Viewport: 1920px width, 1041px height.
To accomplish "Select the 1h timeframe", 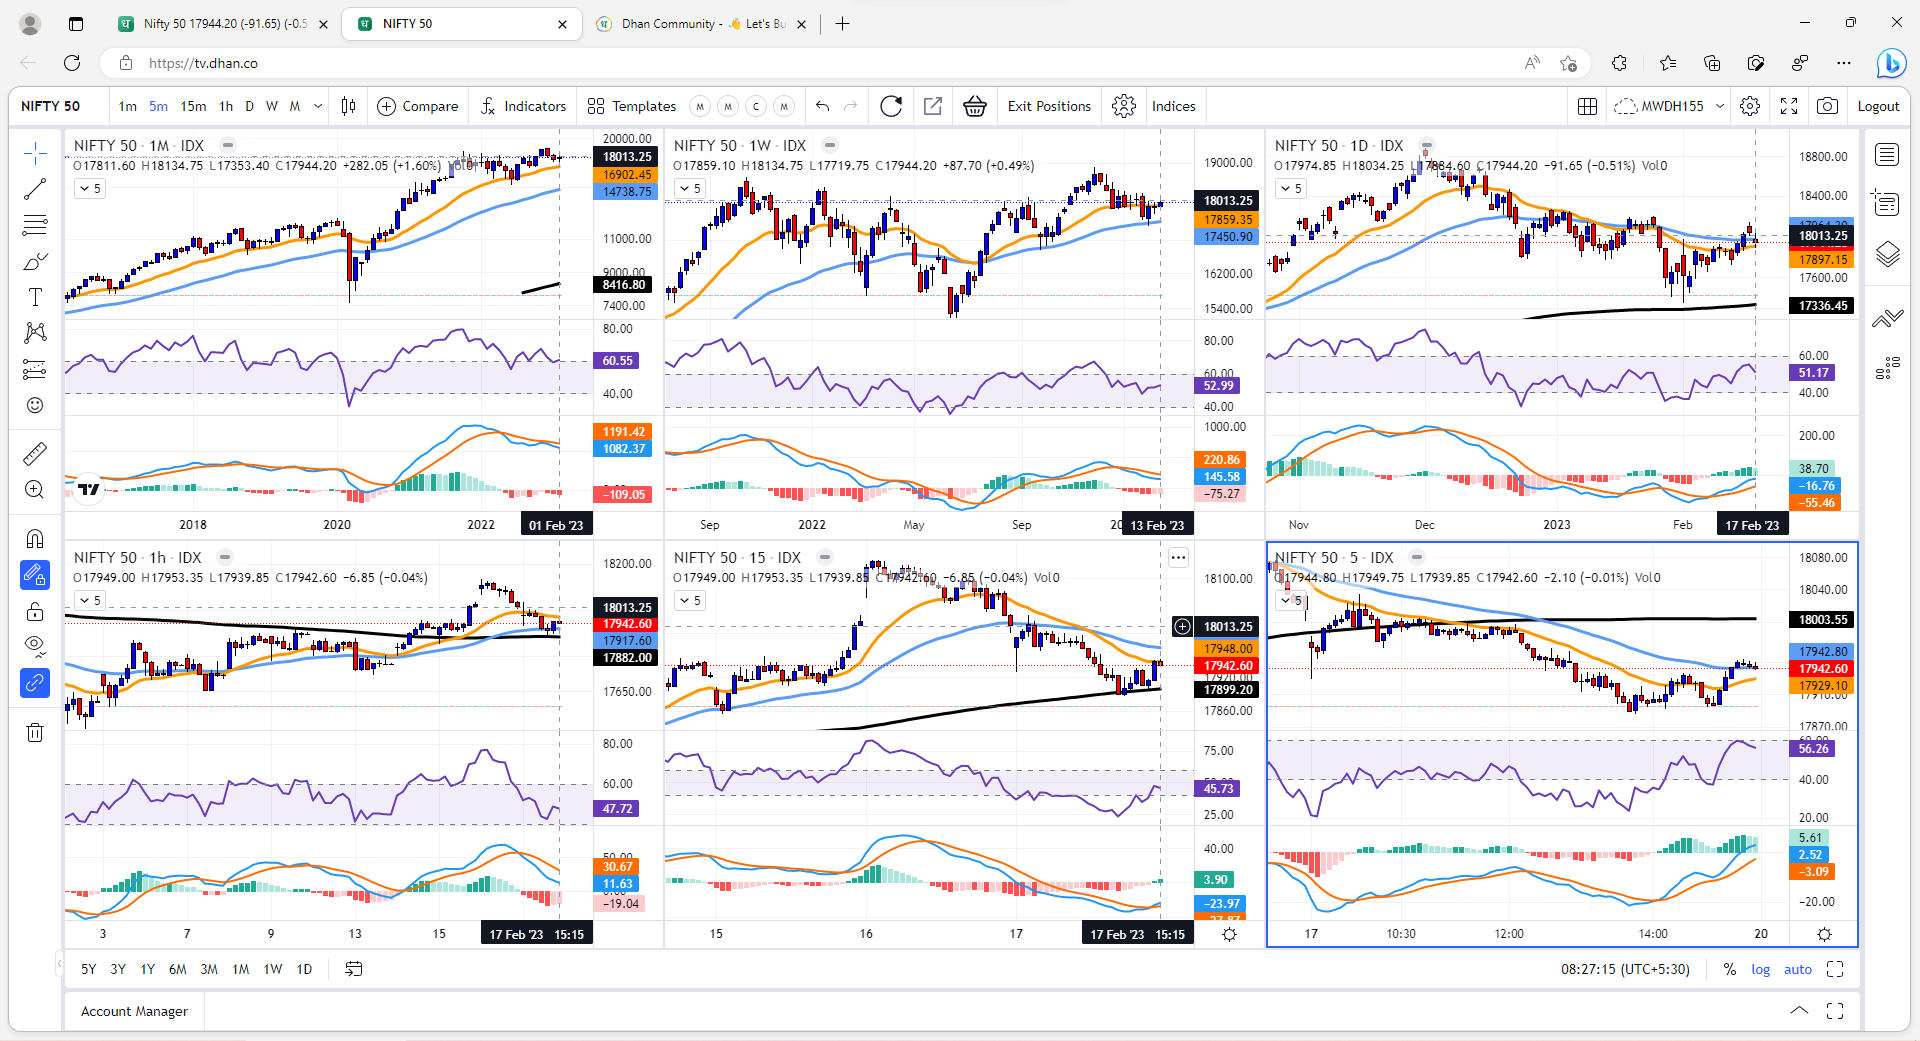I will (226, 106).
